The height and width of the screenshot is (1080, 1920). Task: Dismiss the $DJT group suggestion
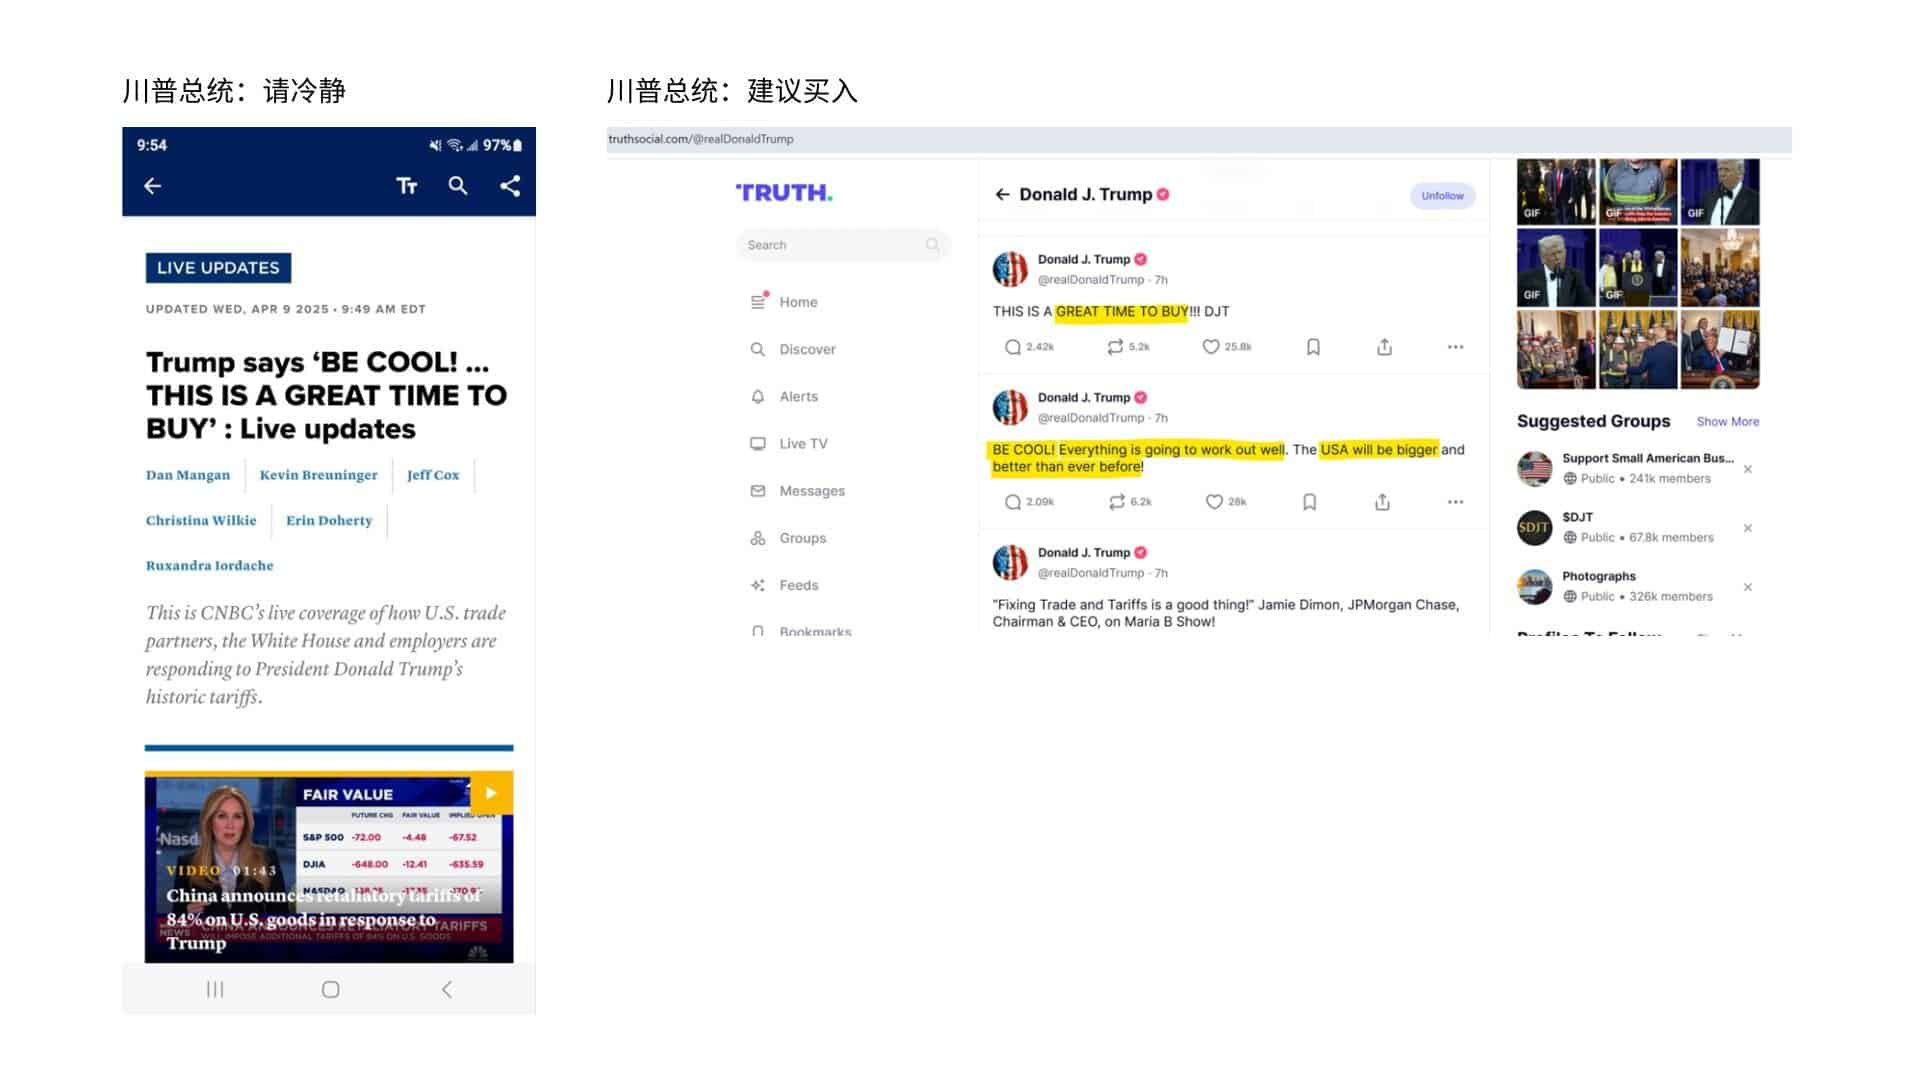click(x=1748, y=528)
